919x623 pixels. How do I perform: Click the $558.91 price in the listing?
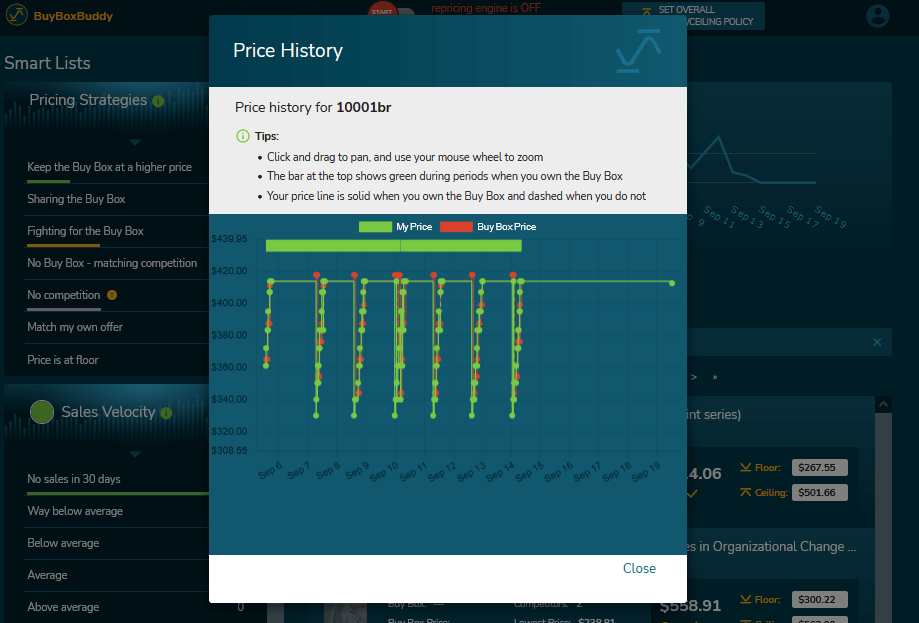[x=690, y=605]
